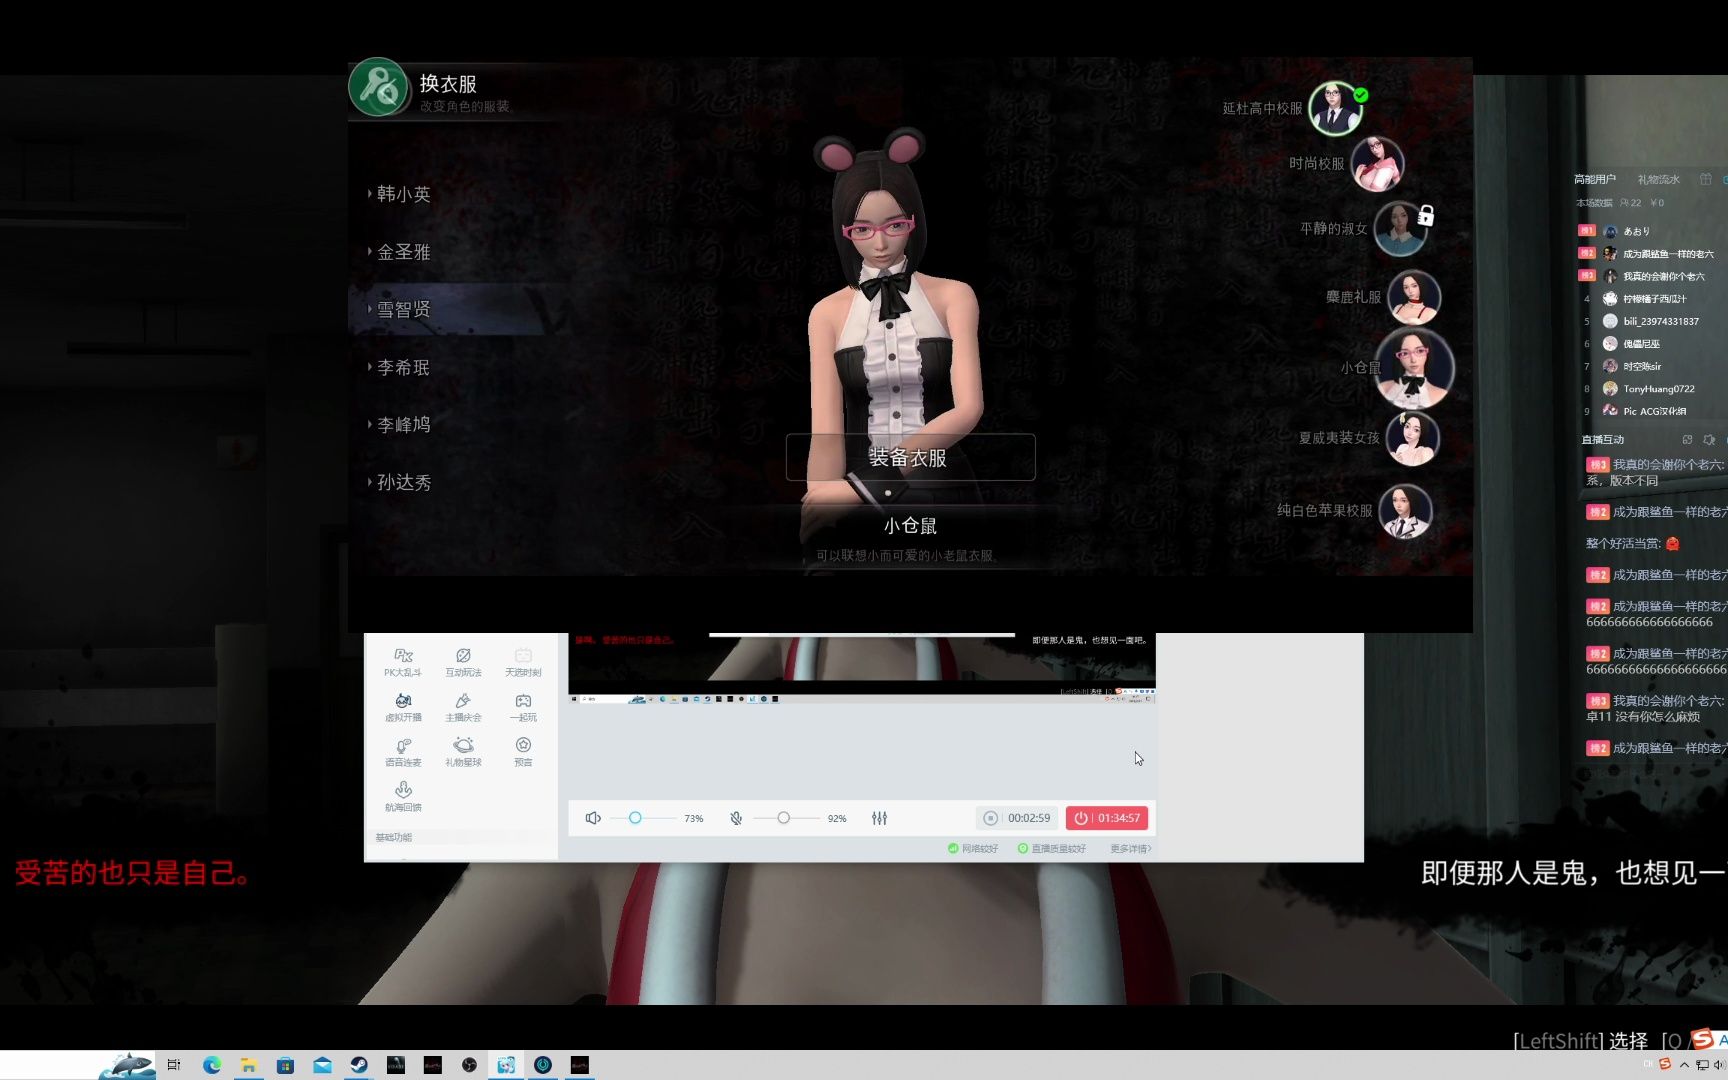Open user Pic ACG汉化组 in ranking
Viewport: 1728px width, 1080px height.
coord(1655,411)
